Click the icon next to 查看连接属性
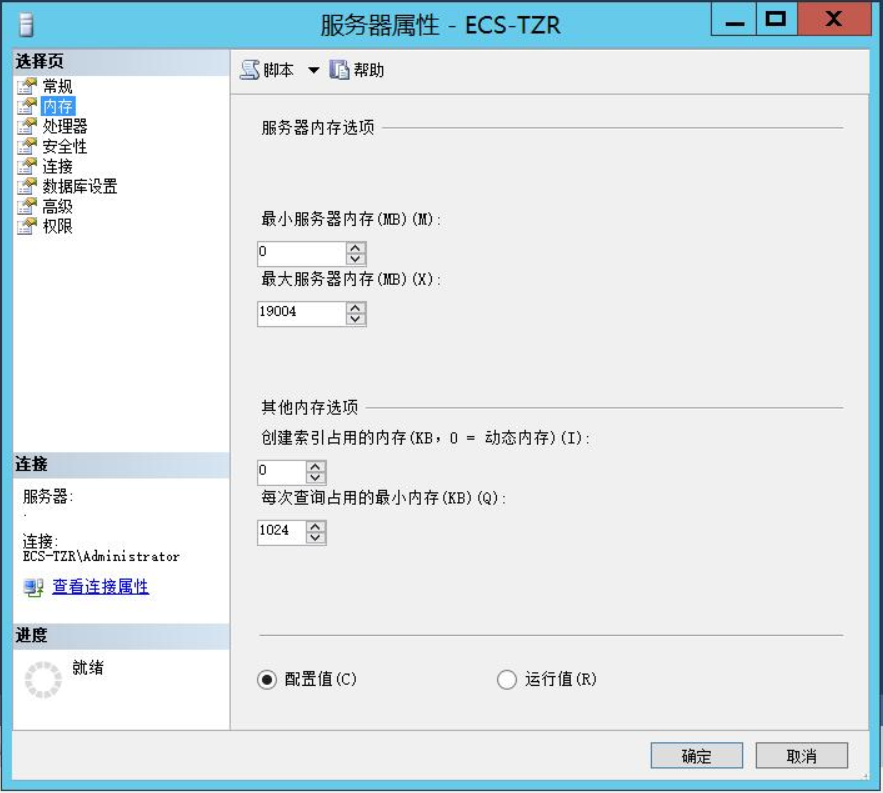Screen dimensions: 883x793 33,587
